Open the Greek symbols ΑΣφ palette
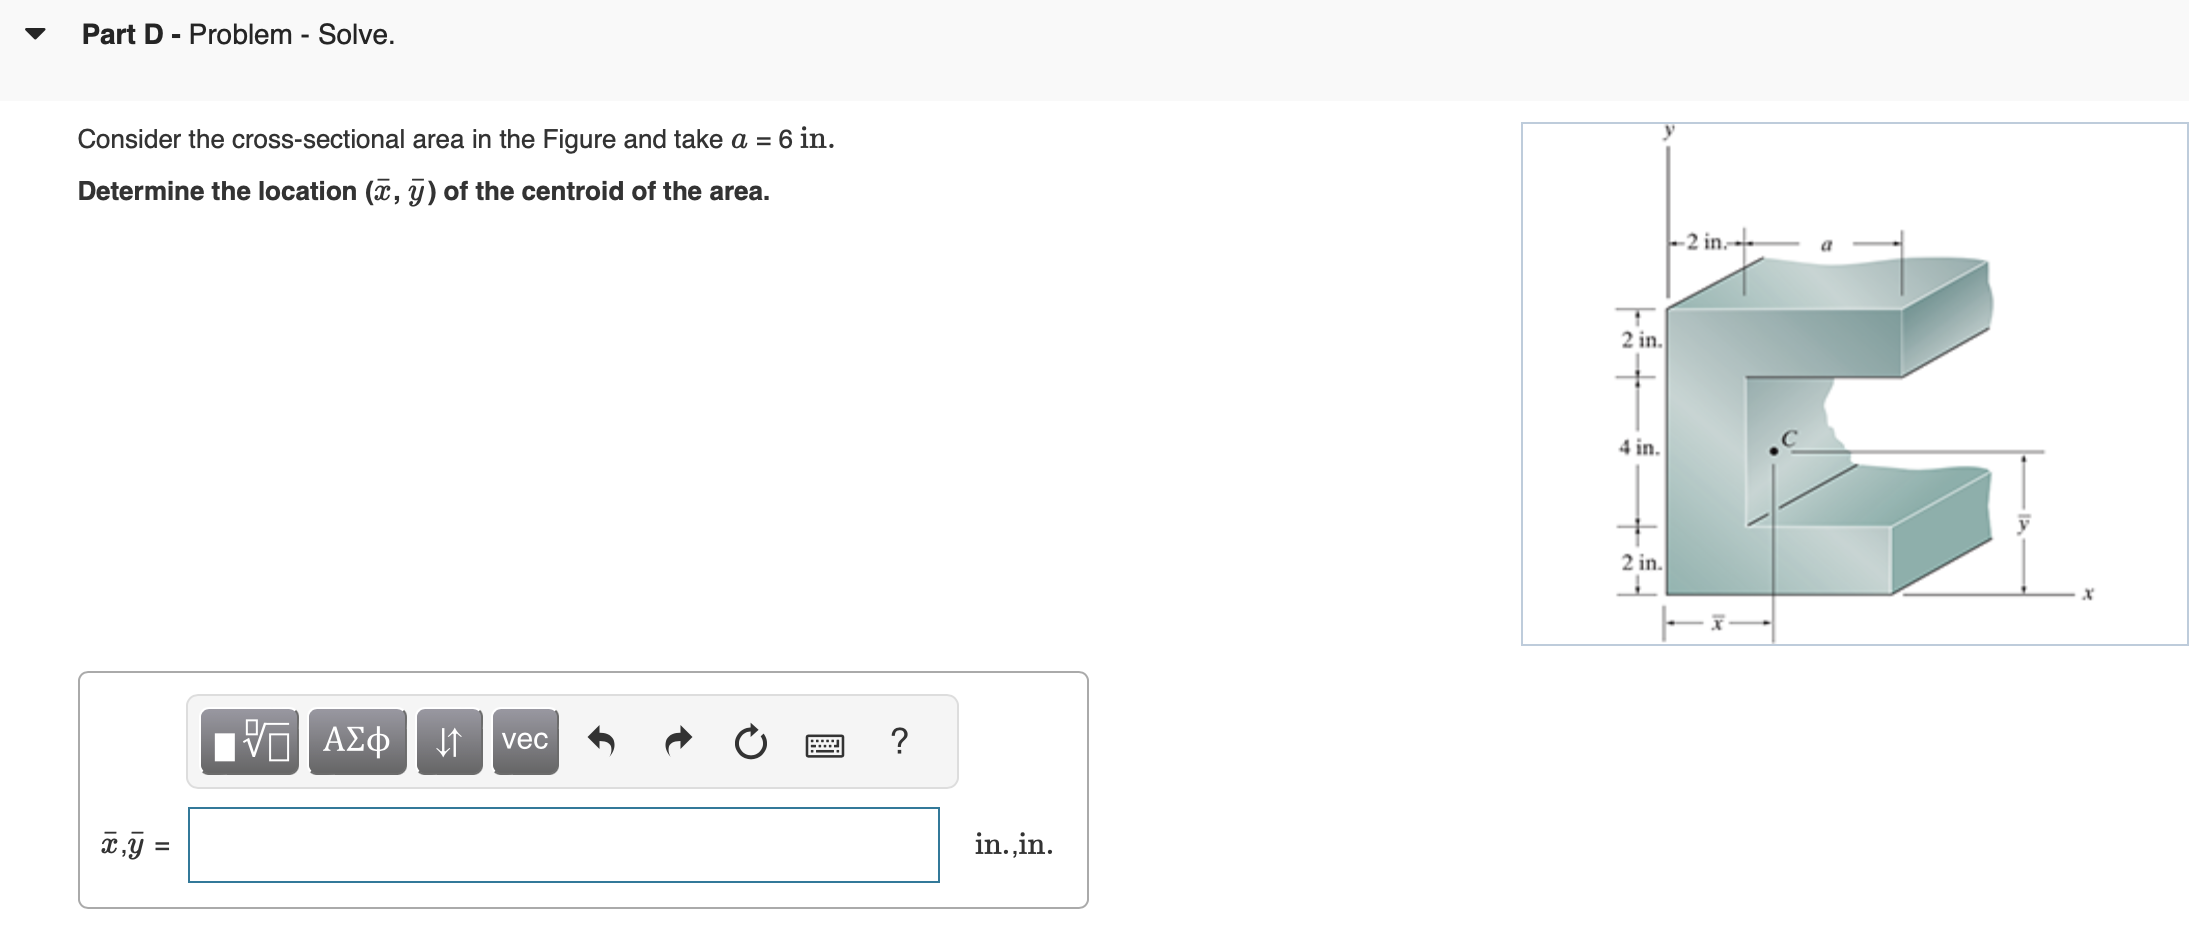Image resolution: width=2195 pixels, height=928 pixels. (x=356, y=741)
